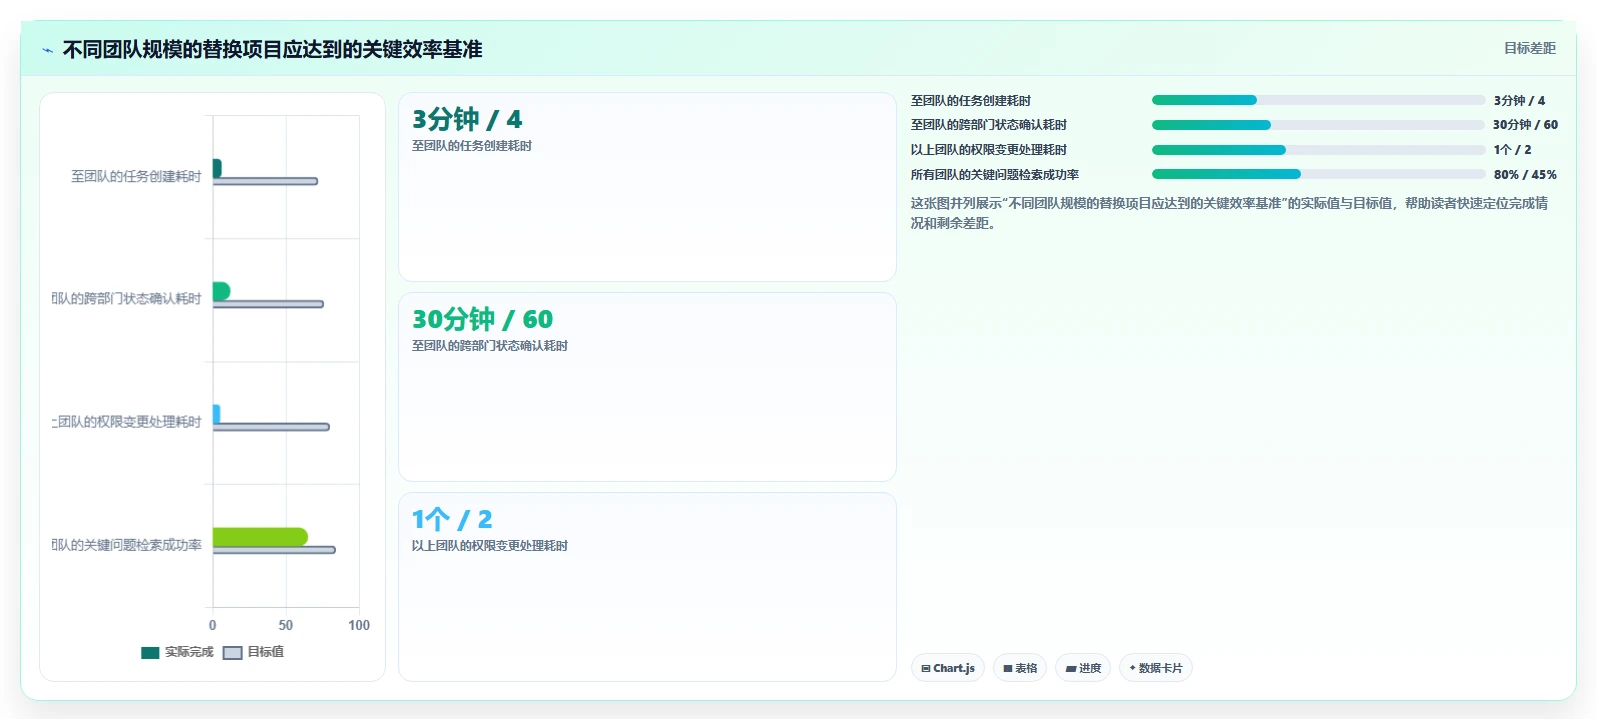This screenshot has height=719, width=1597.
Task: Click the green actual bar for 跨部门状态确认耗时
Action: tap(221, 291)
